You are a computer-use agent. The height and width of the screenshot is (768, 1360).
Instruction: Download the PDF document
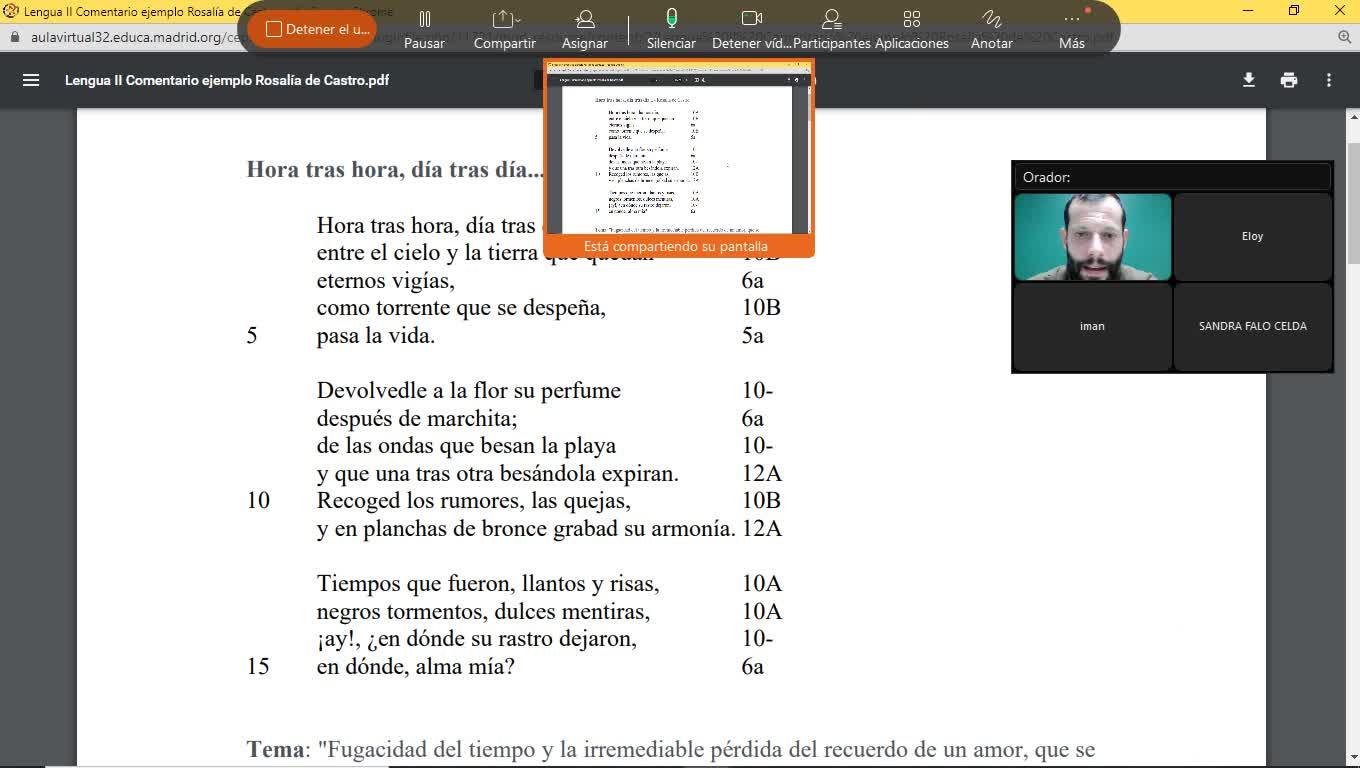point(1249,80)
